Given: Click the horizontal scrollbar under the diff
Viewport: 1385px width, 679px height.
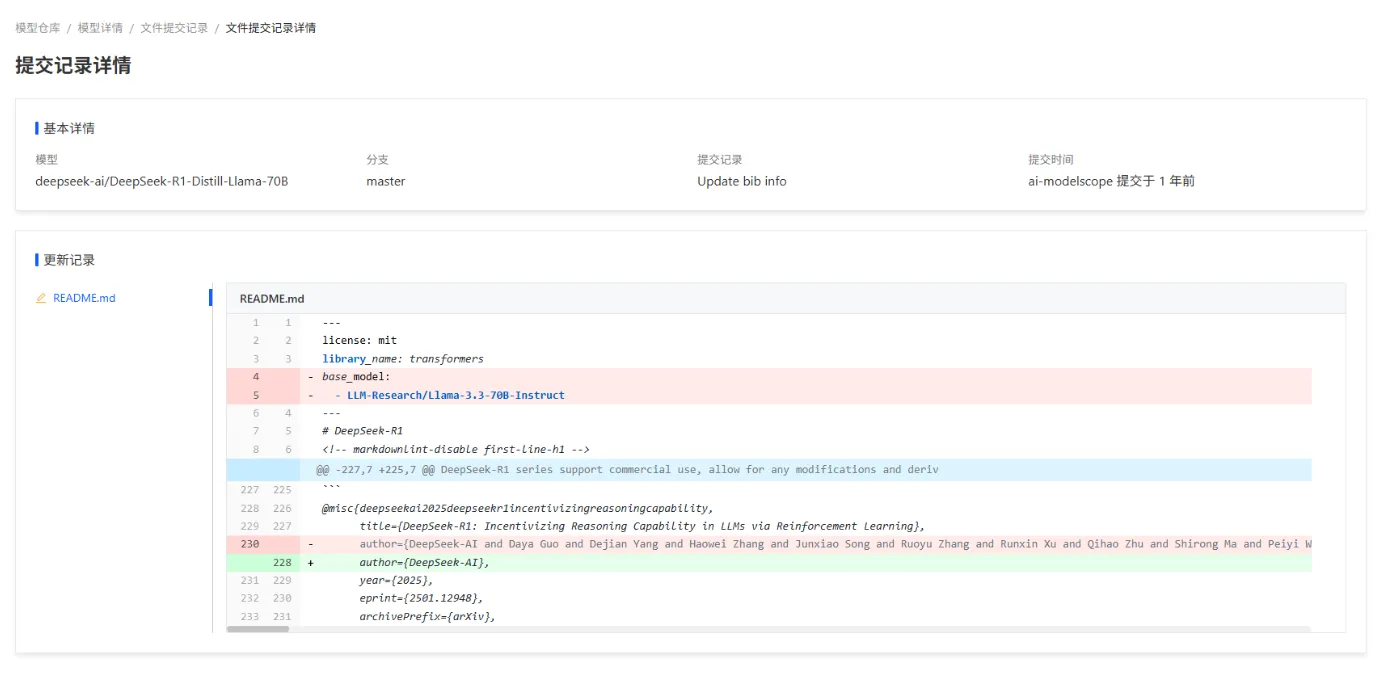Looking at the screenshot, I should [258, 629].
